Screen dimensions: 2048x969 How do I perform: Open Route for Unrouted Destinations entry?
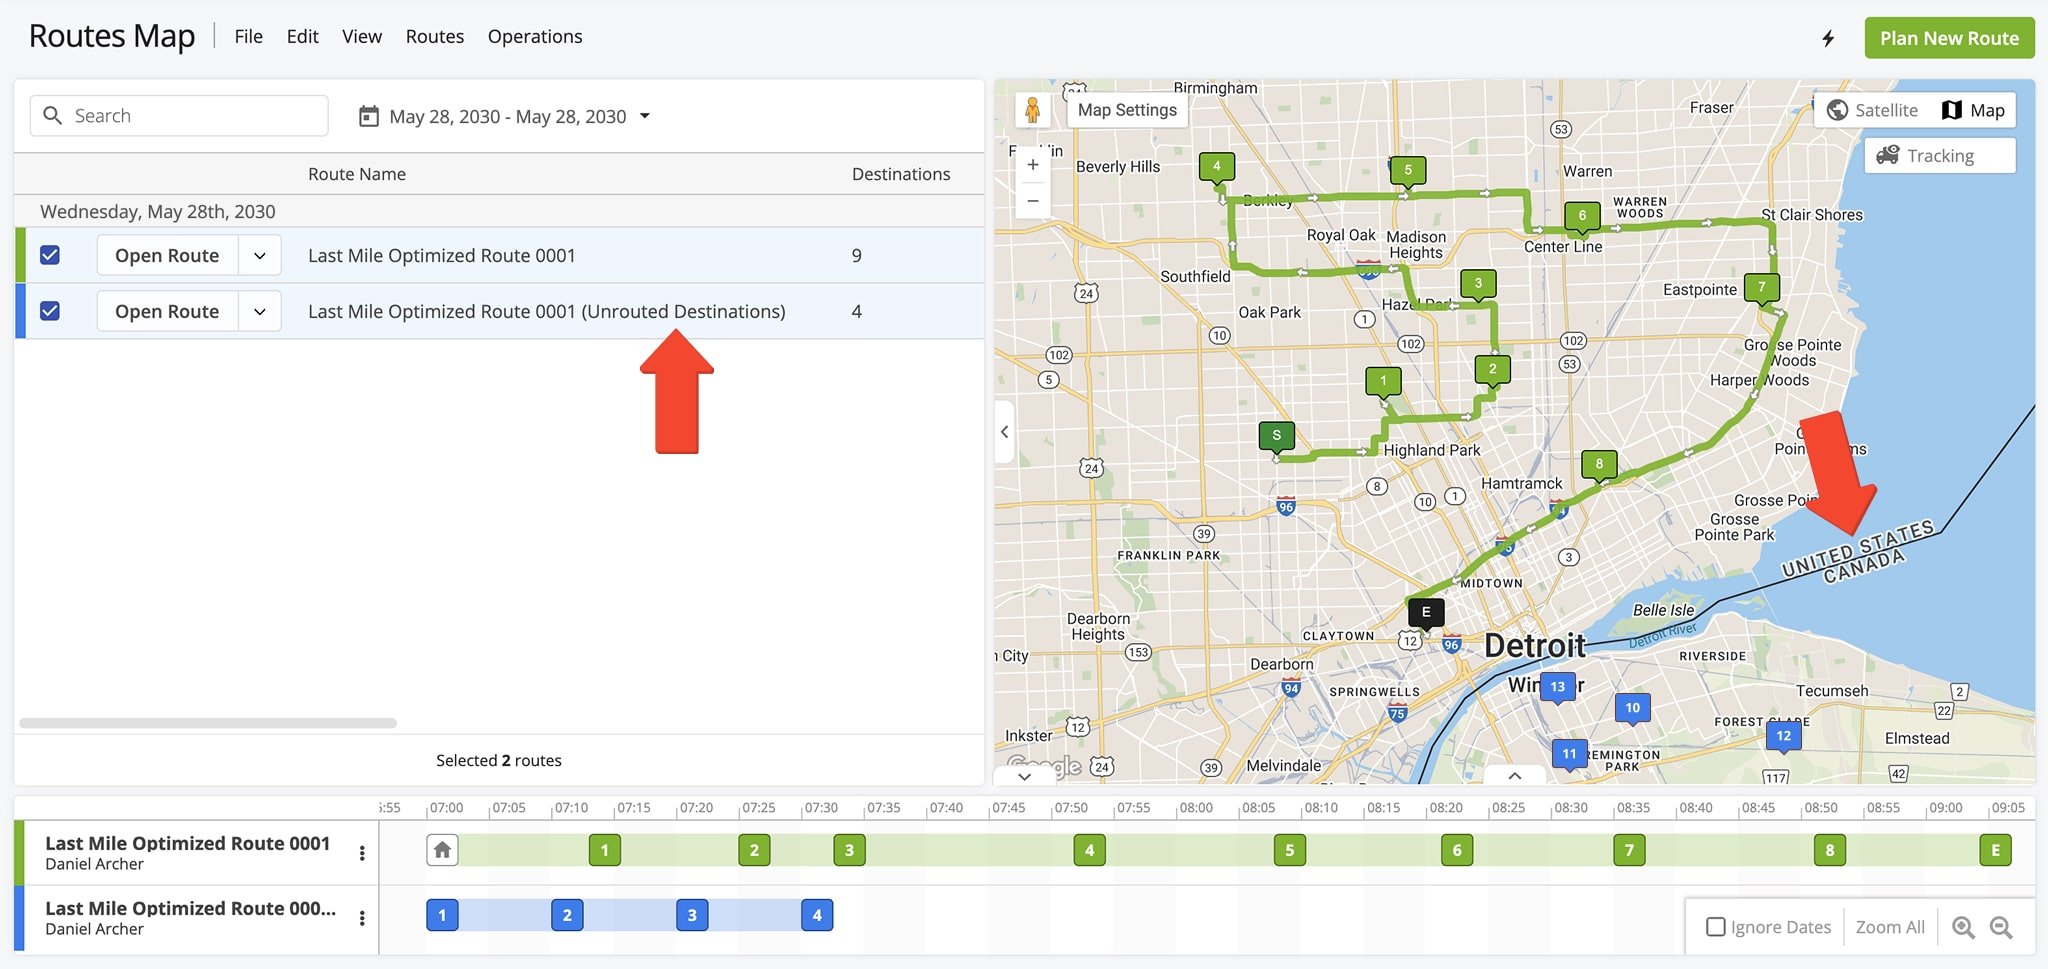167,311
